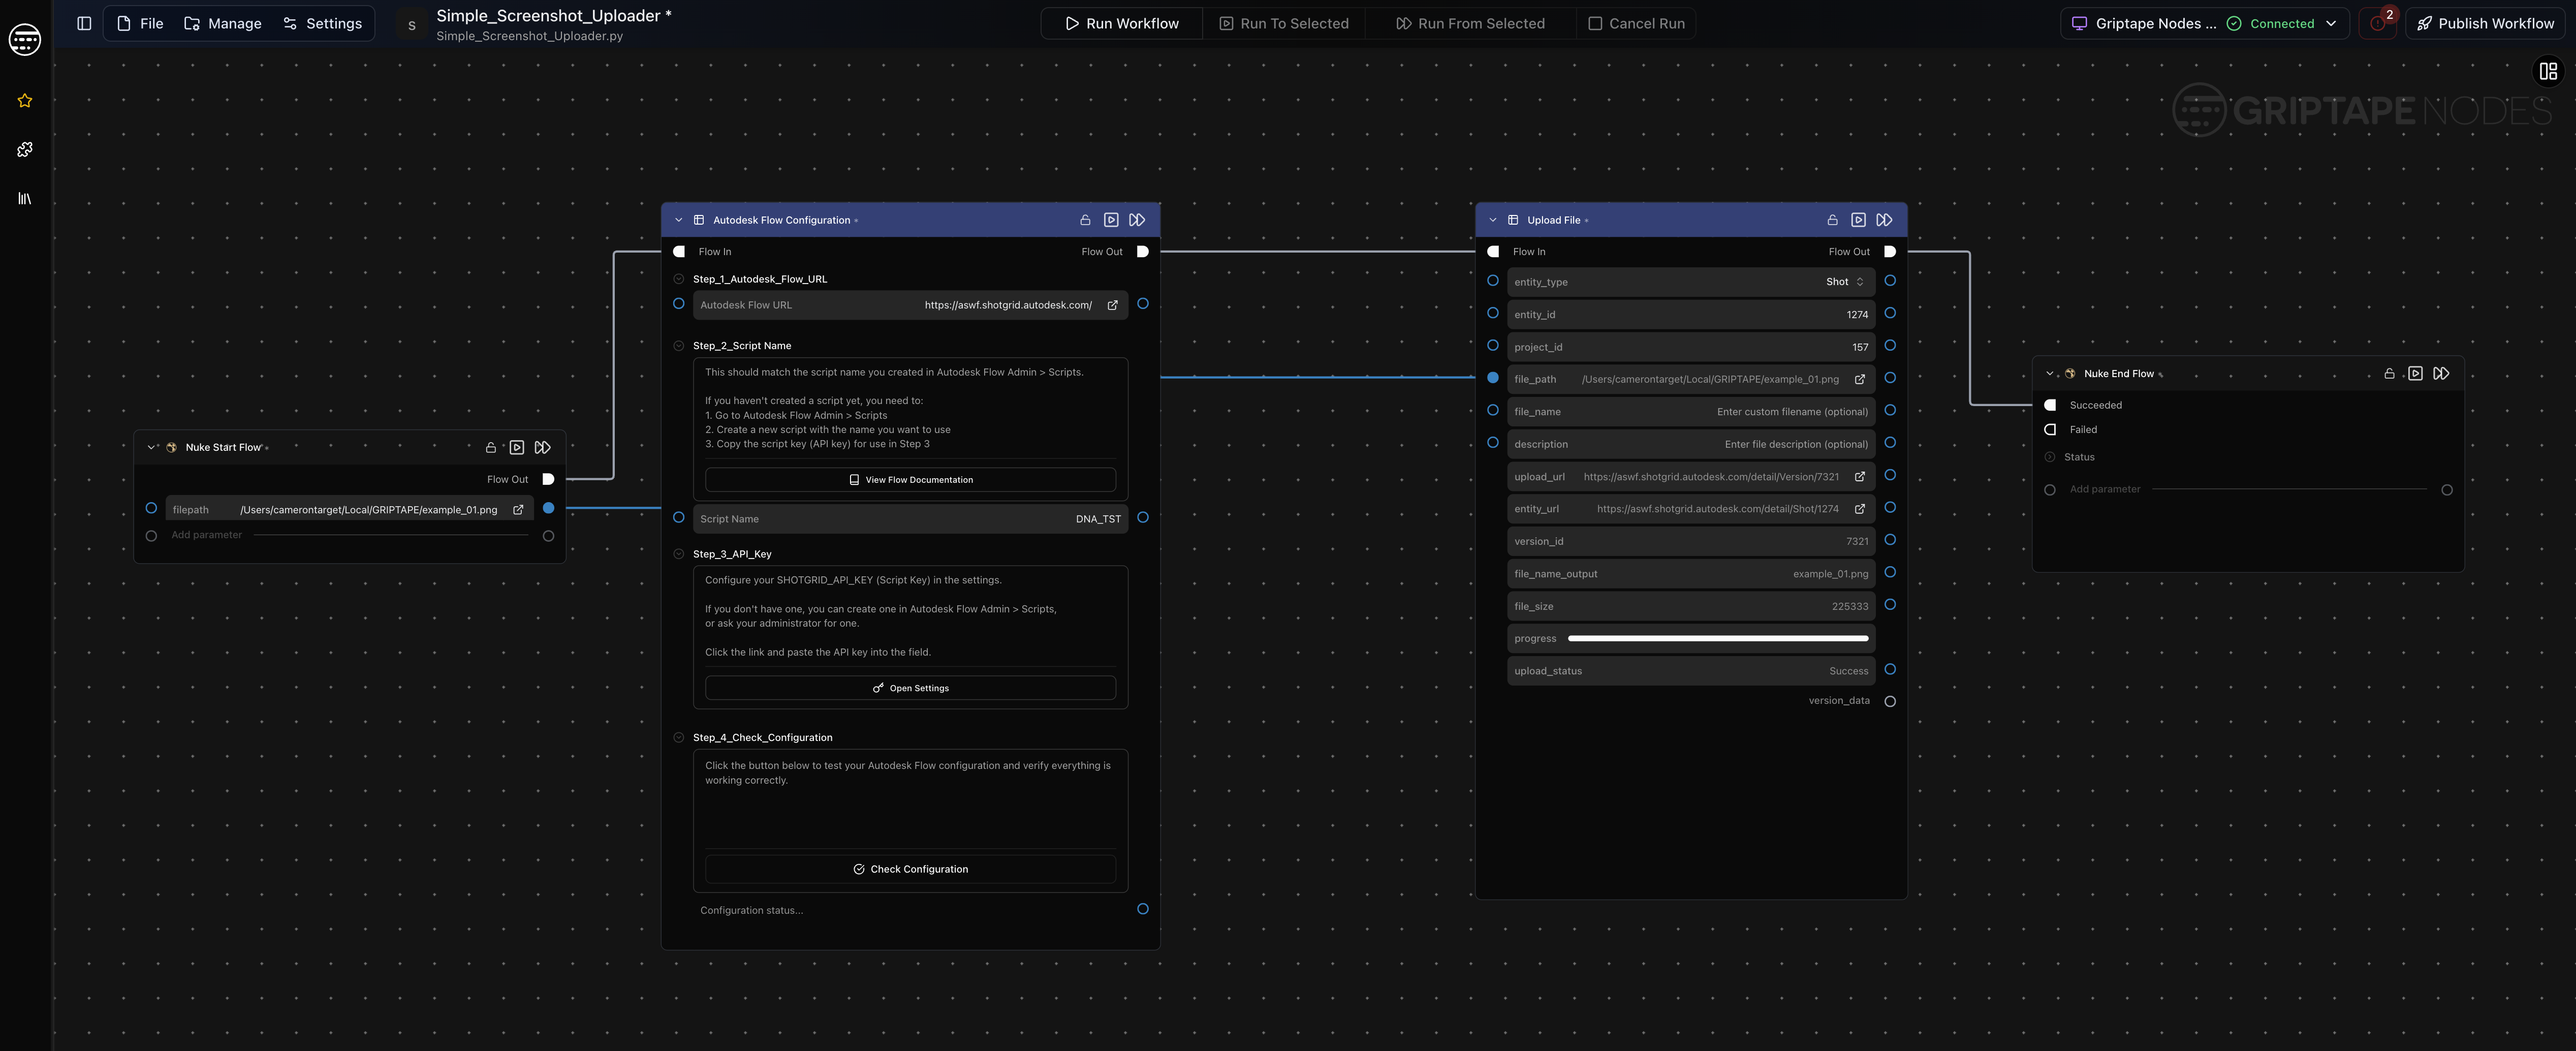Open the puzzle-piece nodes panel
This screenshot has width=2576, height=1051.
(25, 149)
